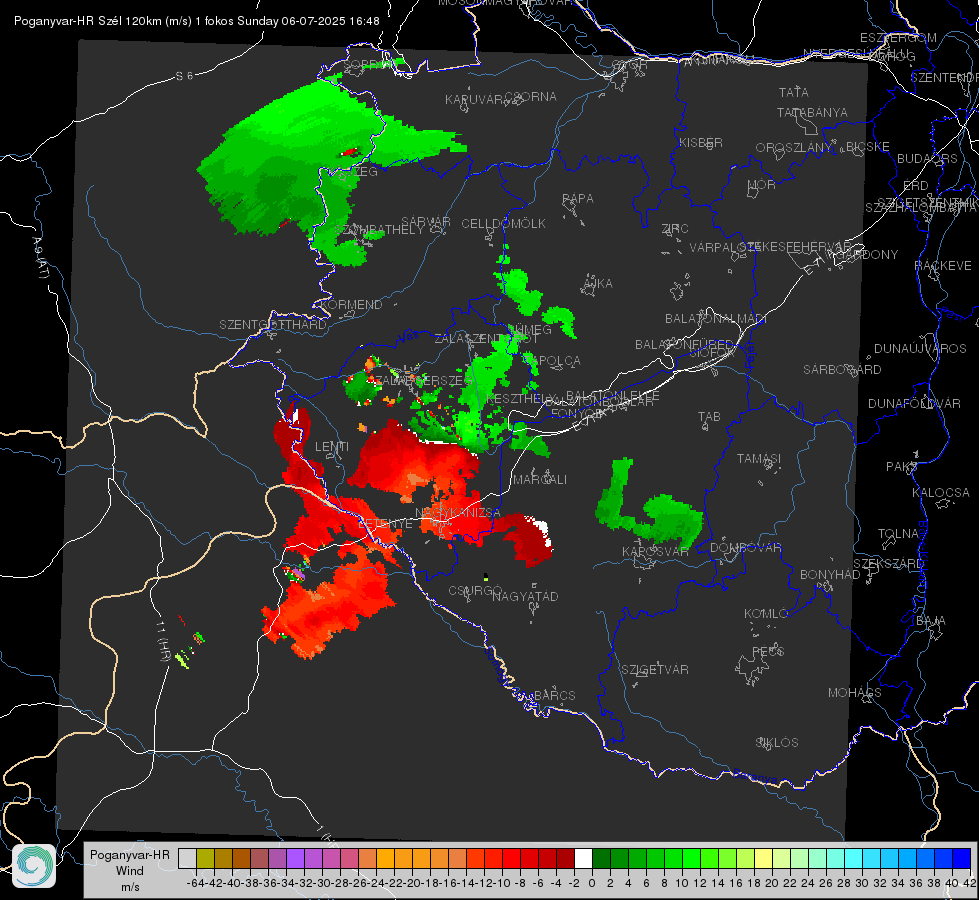
Task: Click the CSORNA city label
Action: 531,96
